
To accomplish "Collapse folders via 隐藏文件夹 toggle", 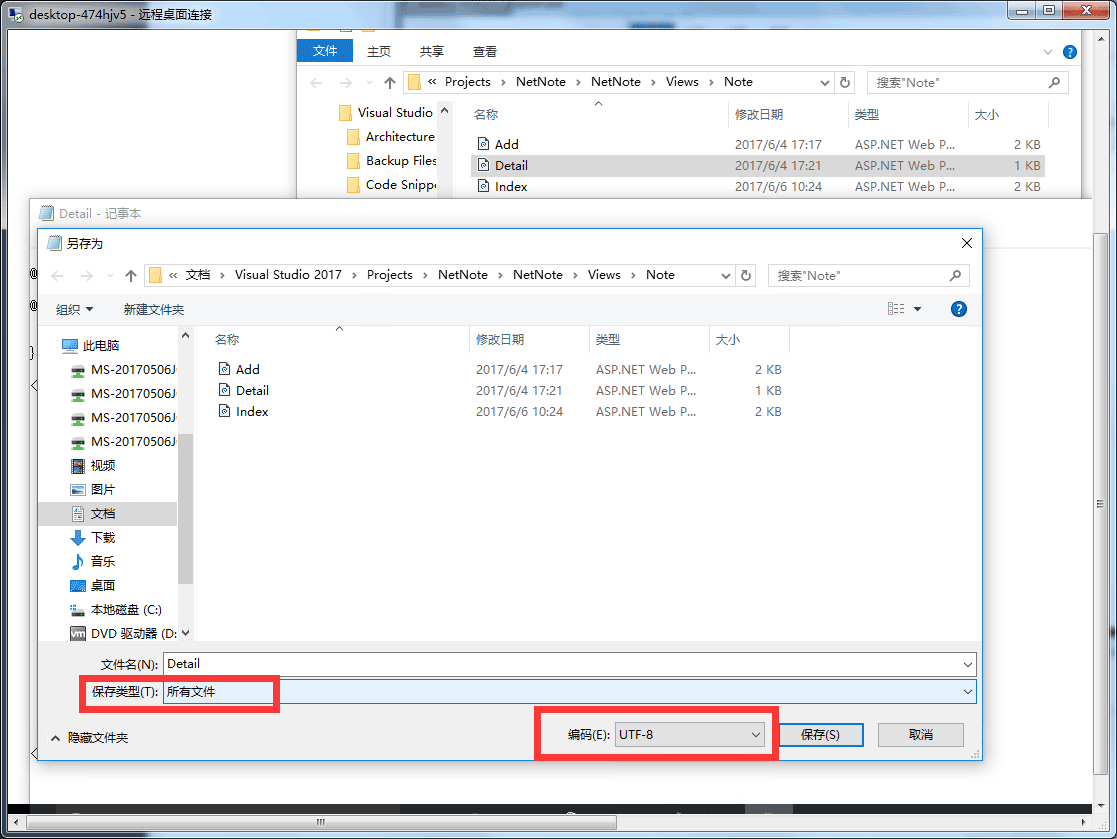I will click(x=90, y=737).
